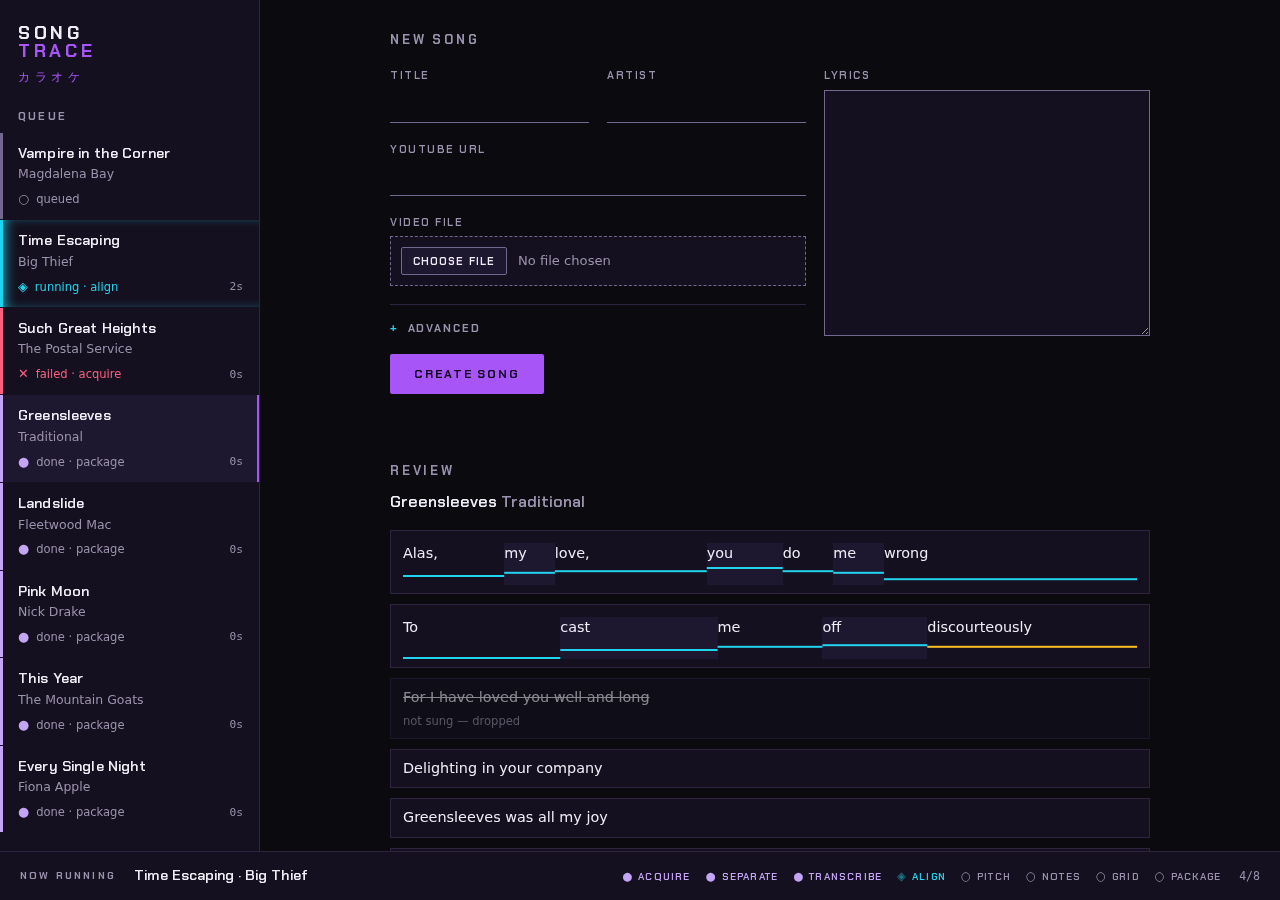Viewport: 1280px width, 900px height.
Task: Click the done dot on Every Single Night row
Action: click(24, 812)
